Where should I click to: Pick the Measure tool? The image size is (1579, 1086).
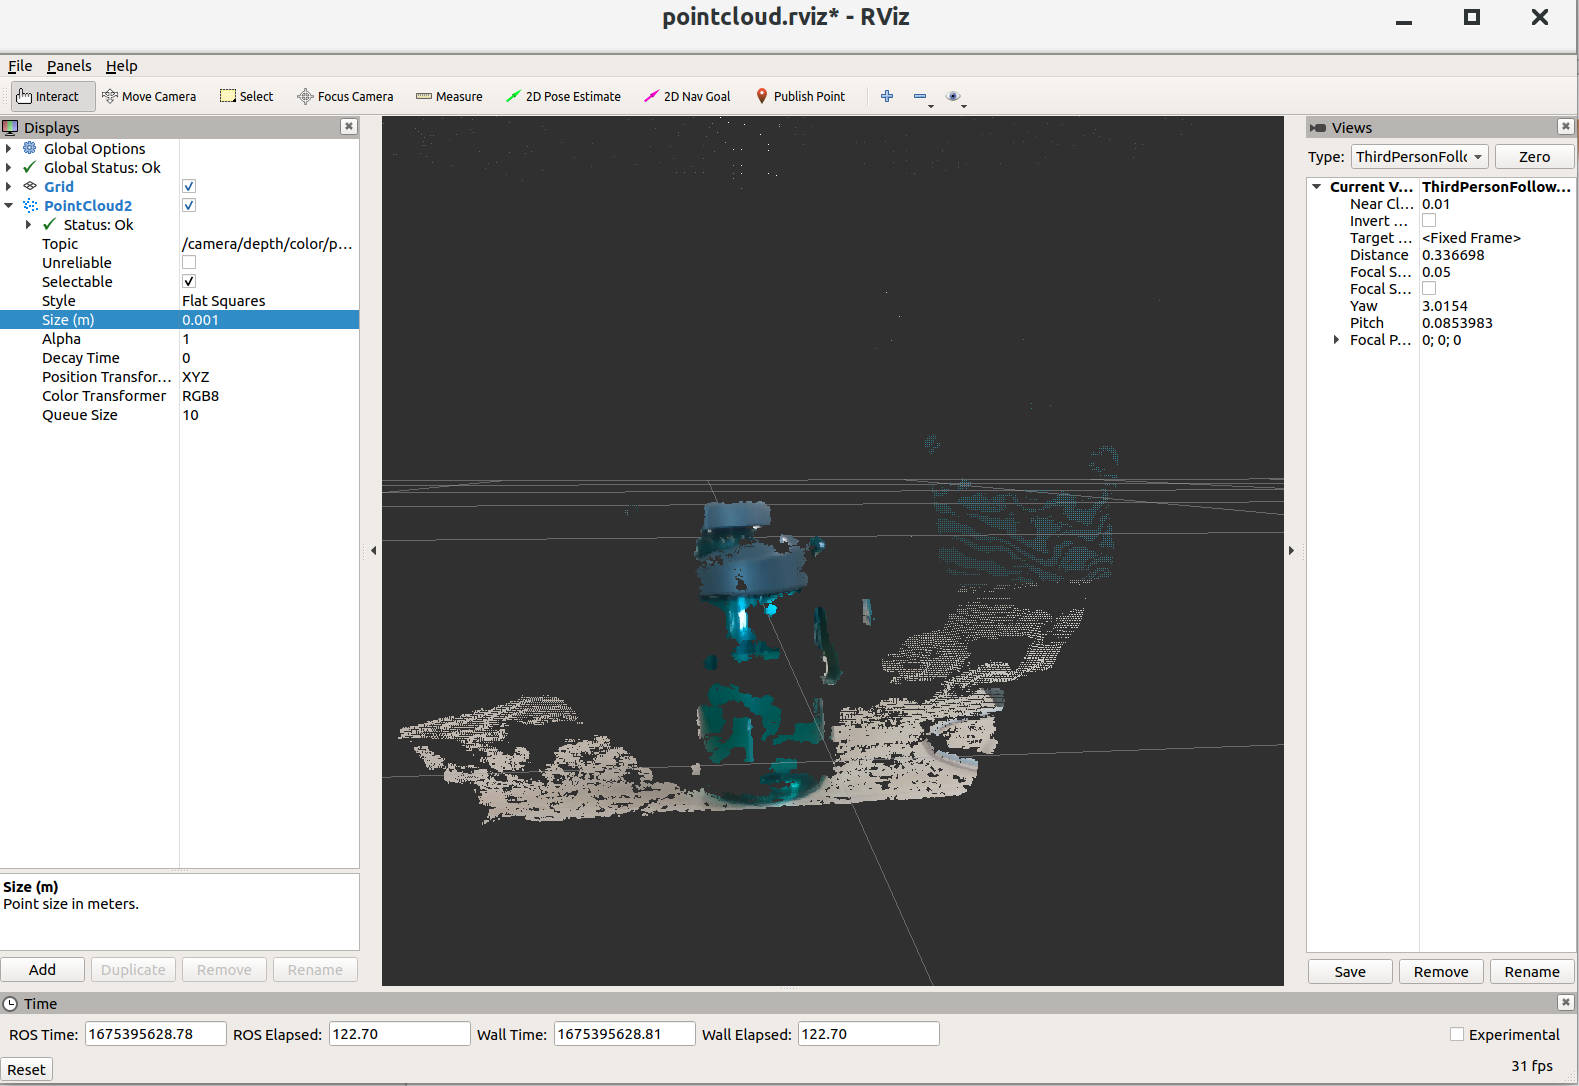(449, 97)
